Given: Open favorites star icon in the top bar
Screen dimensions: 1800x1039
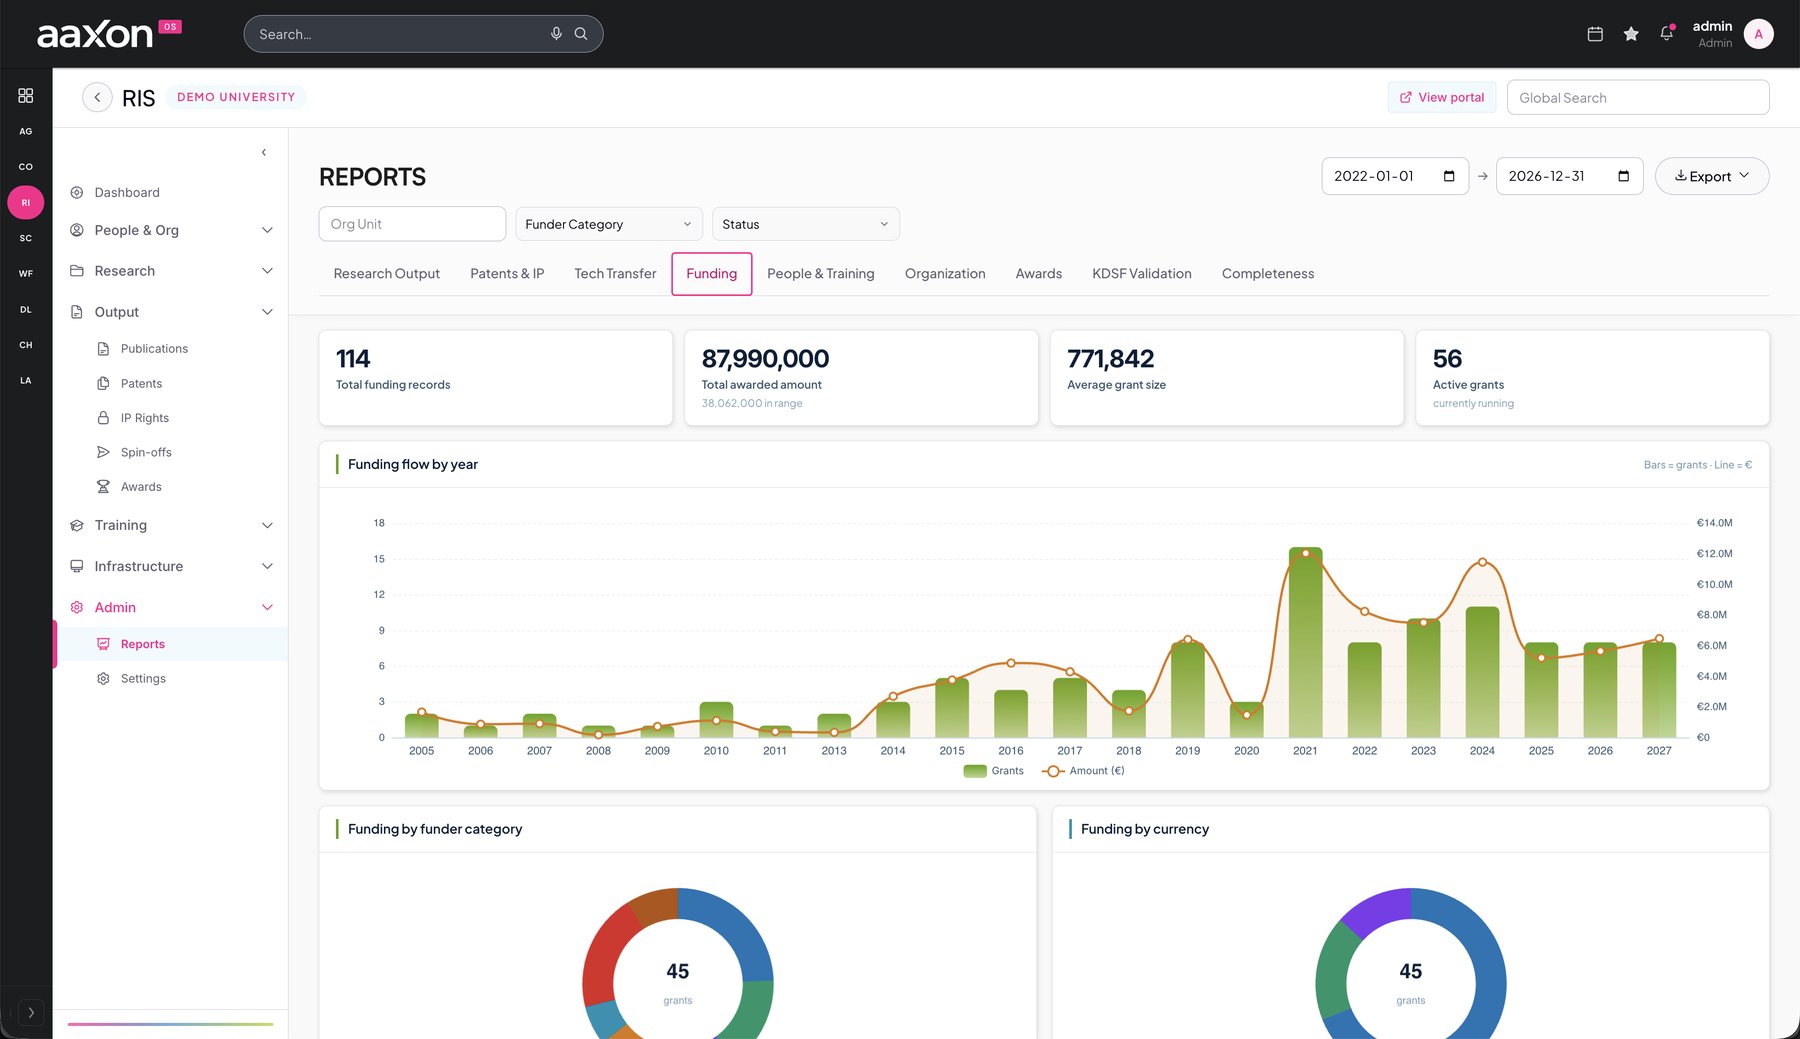Looking at the screenshot, I should point(1631,34).
